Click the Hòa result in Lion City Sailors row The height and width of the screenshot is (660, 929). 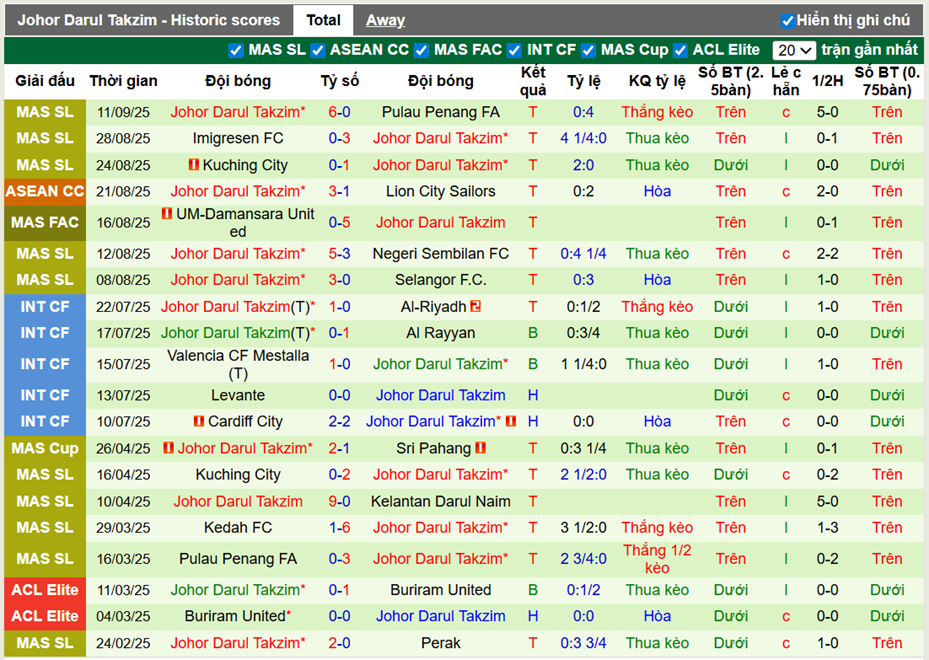point(657,191)
